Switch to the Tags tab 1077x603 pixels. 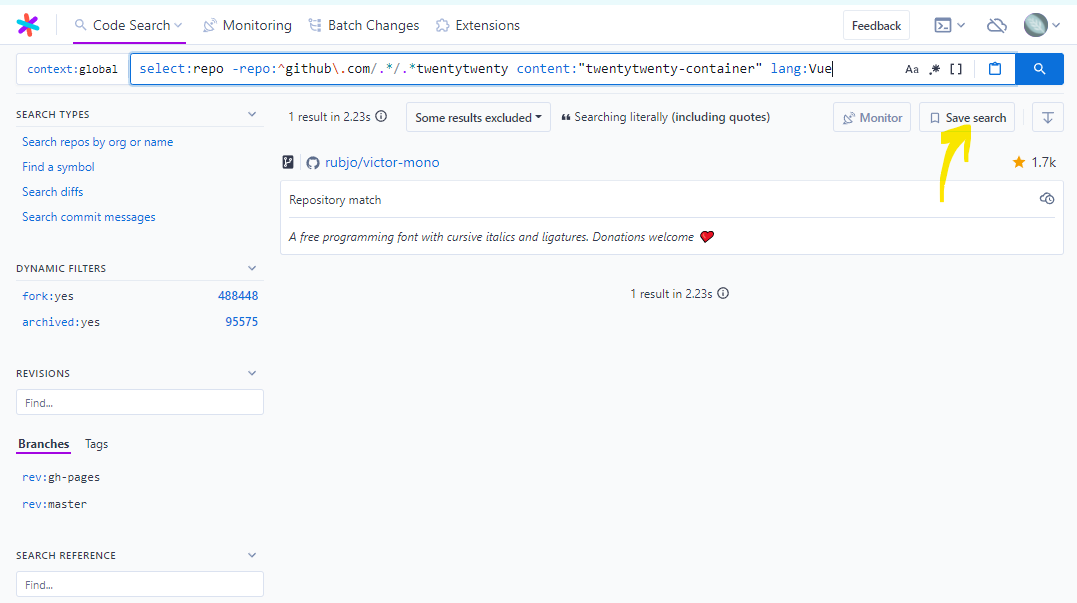[96, 444]
